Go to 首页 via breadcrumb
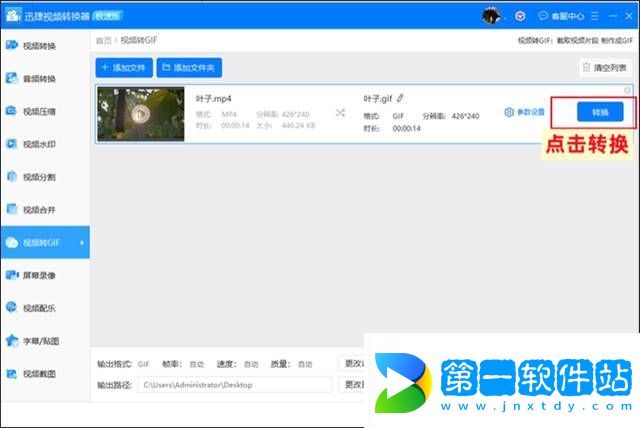This screenshot has height=428, width=640. (x=103, y=40)
